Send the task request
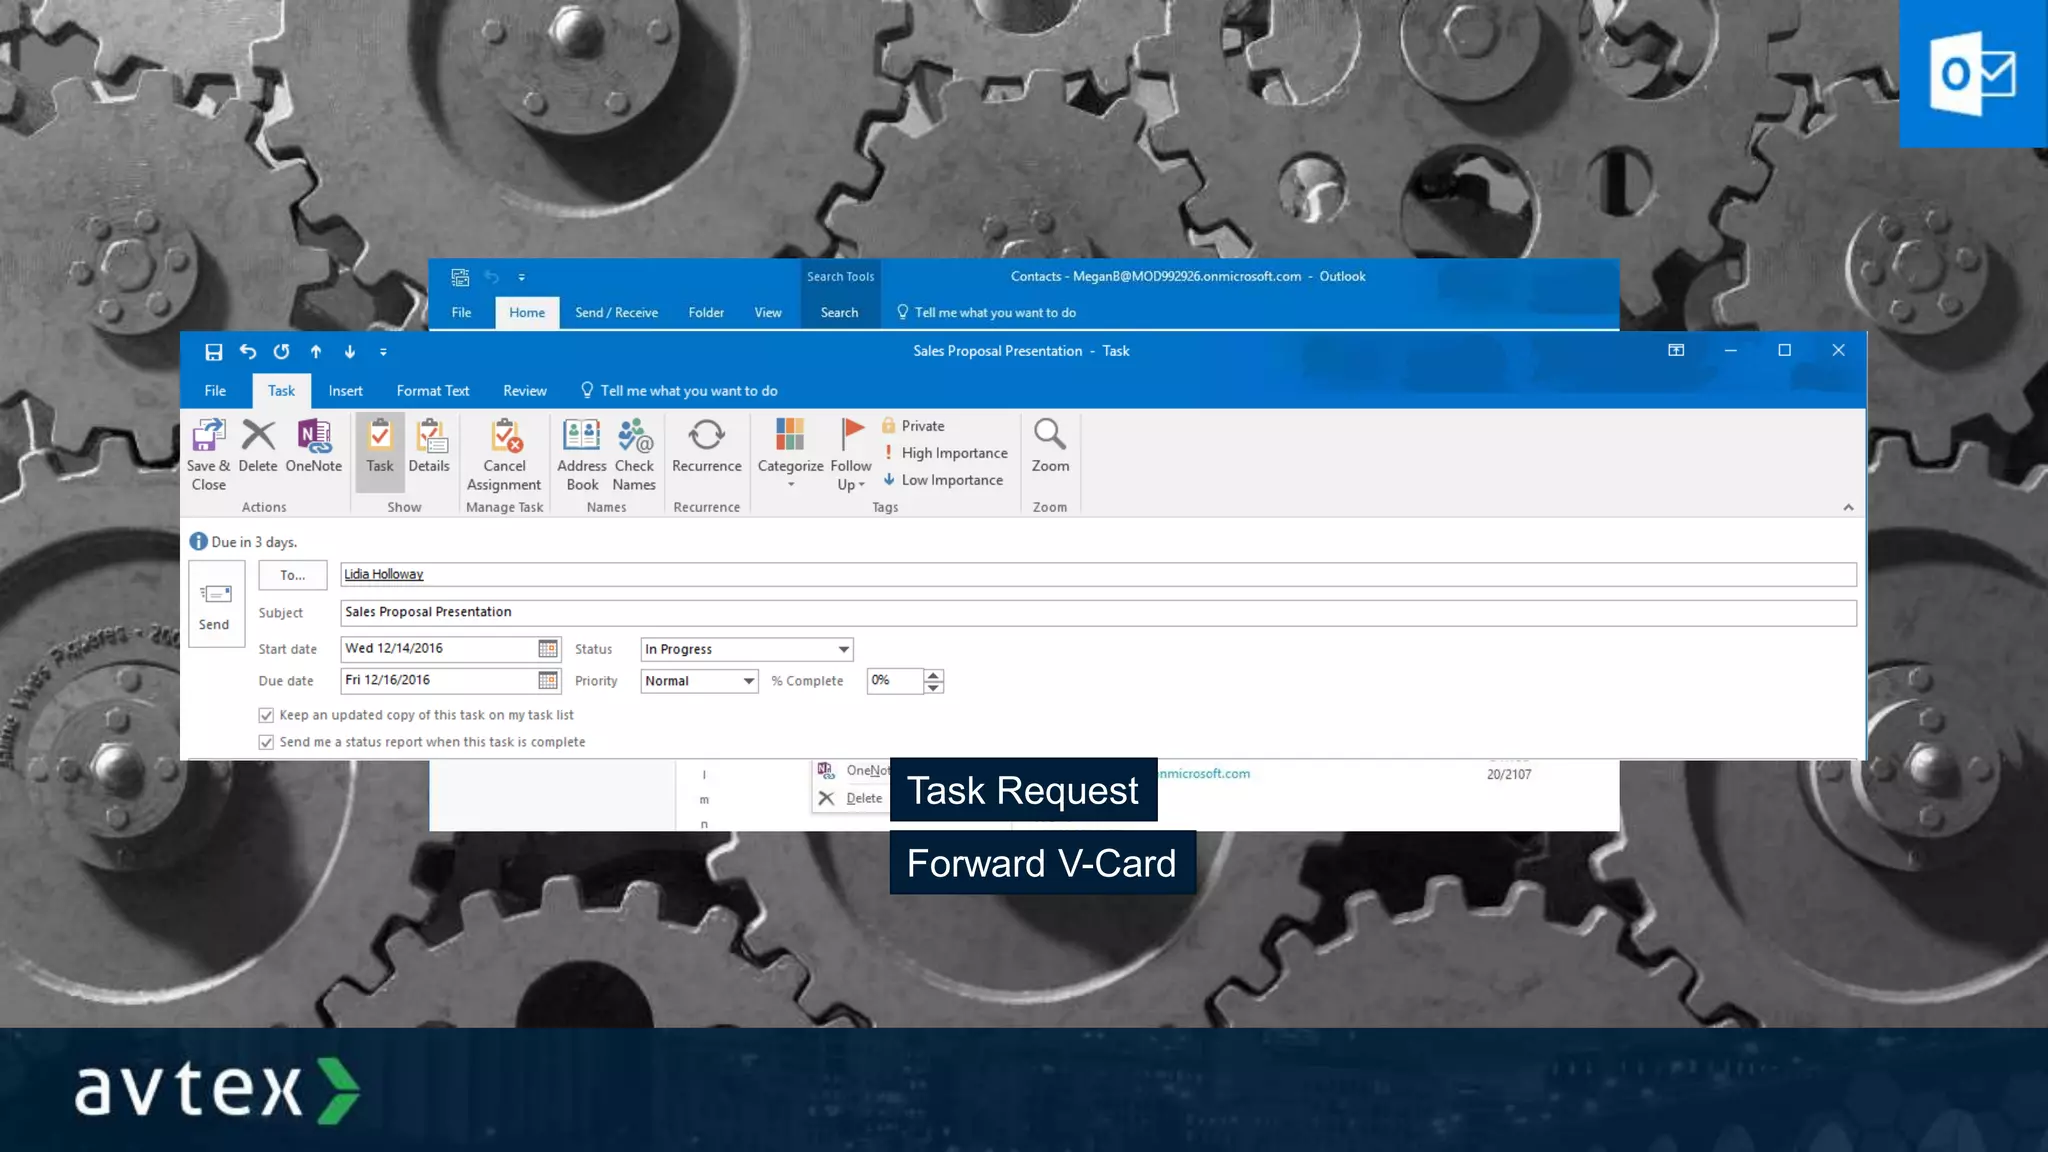 pyautogui.click(x=216, y=604)
